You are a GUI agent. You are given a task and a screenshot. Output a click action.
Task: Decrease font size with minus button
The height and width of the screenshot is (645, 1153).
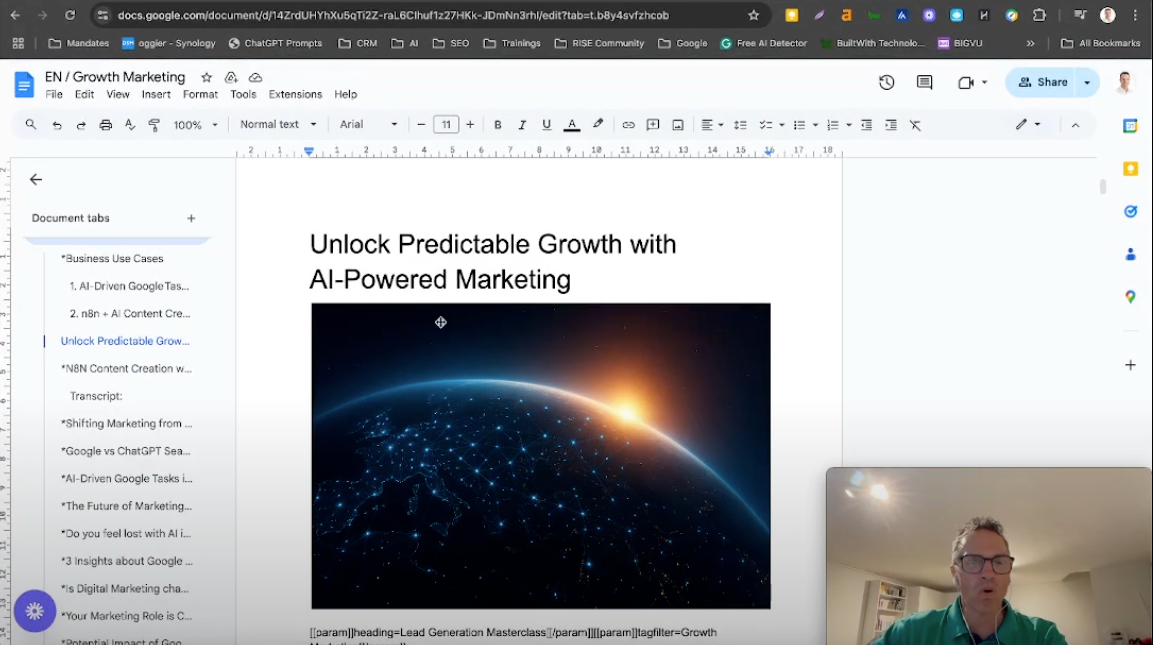click(x=421, y=125)
